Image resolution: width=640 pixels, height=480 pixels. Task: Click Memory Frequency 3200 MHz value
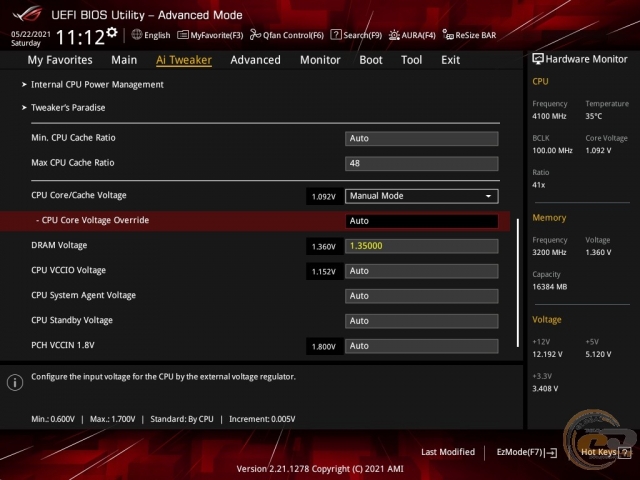[x=549, y=252]
